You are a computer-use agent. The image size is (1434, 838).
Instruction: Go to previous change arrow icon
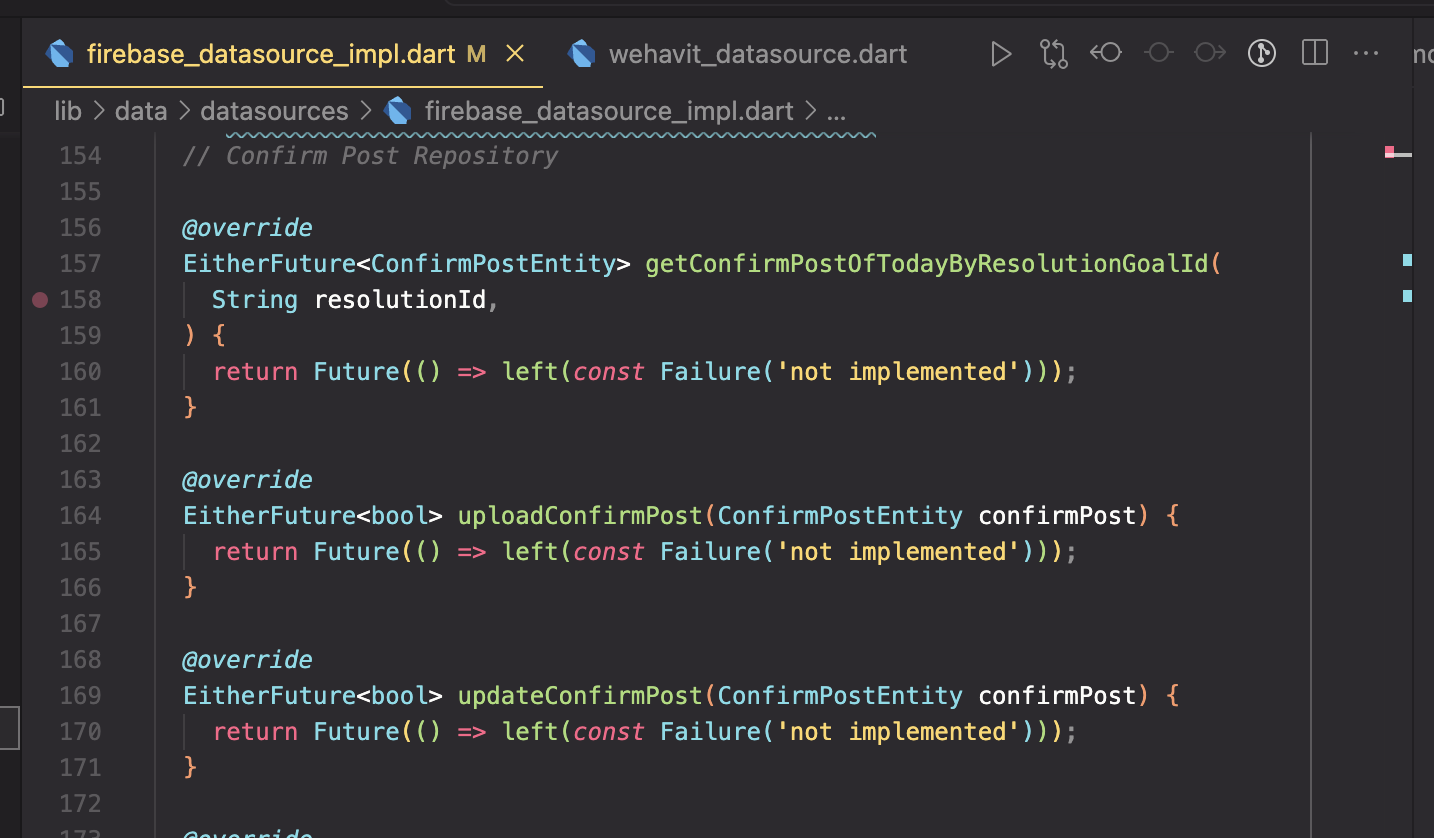(1106, 53)
